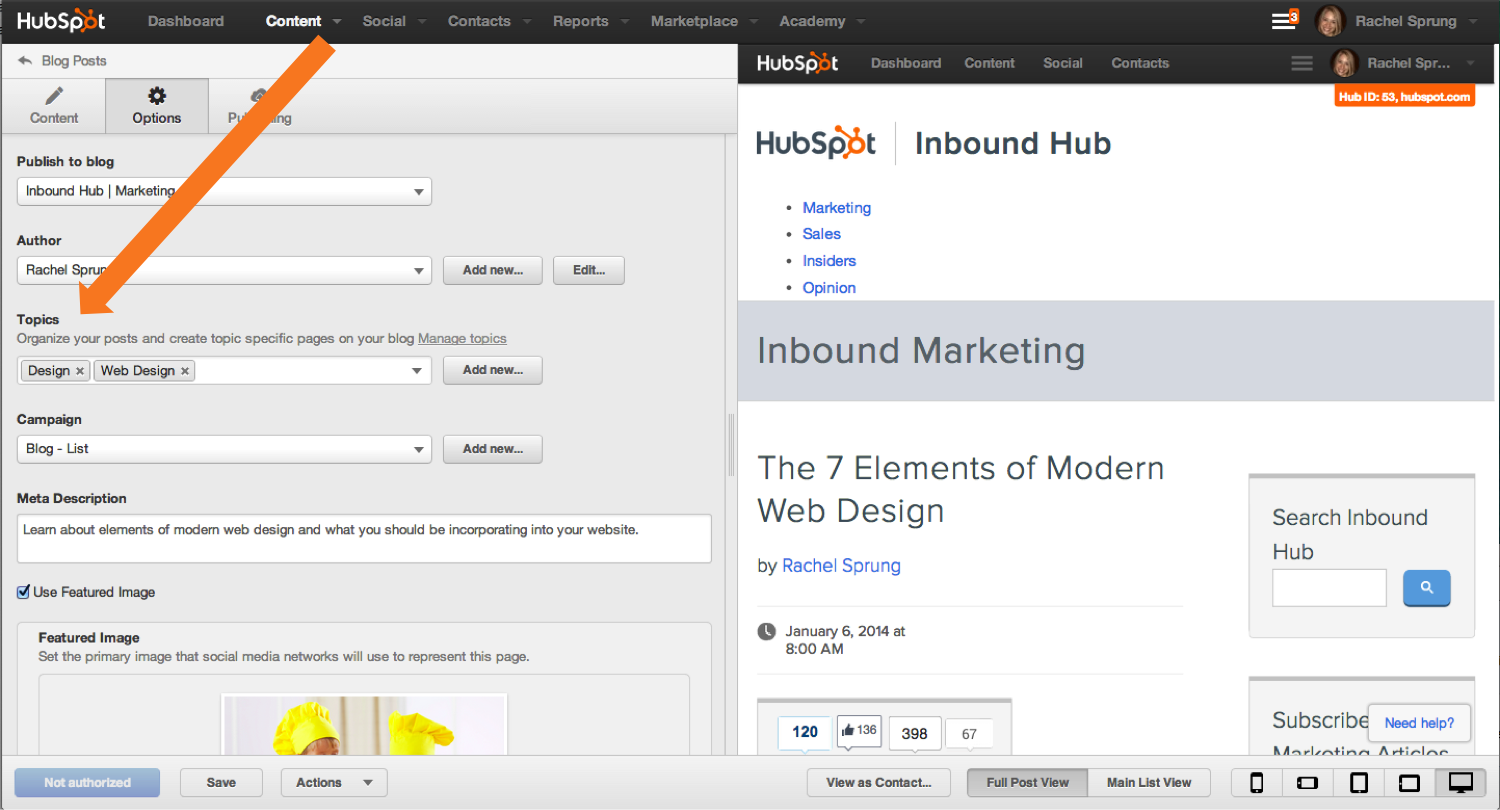1500x810 pixels.
Task: Open the Author dropdown
Action: [x=224, y=270]
